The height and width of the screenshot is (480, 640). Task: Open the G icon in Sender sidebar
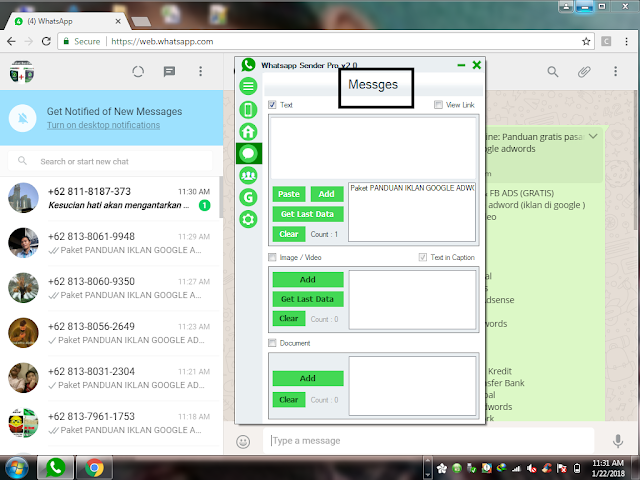(248, 198)
